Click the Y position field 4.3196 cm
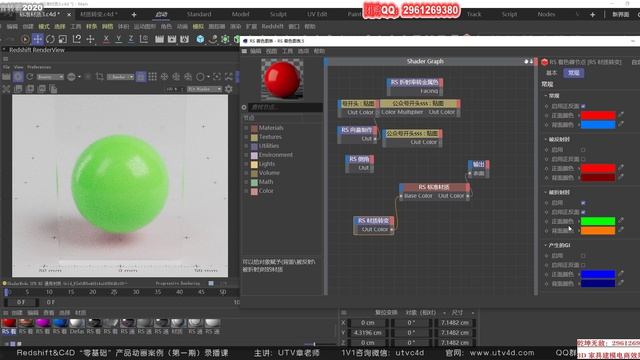The height and width of the screenshot is (360, 640). tap(367, 333)
